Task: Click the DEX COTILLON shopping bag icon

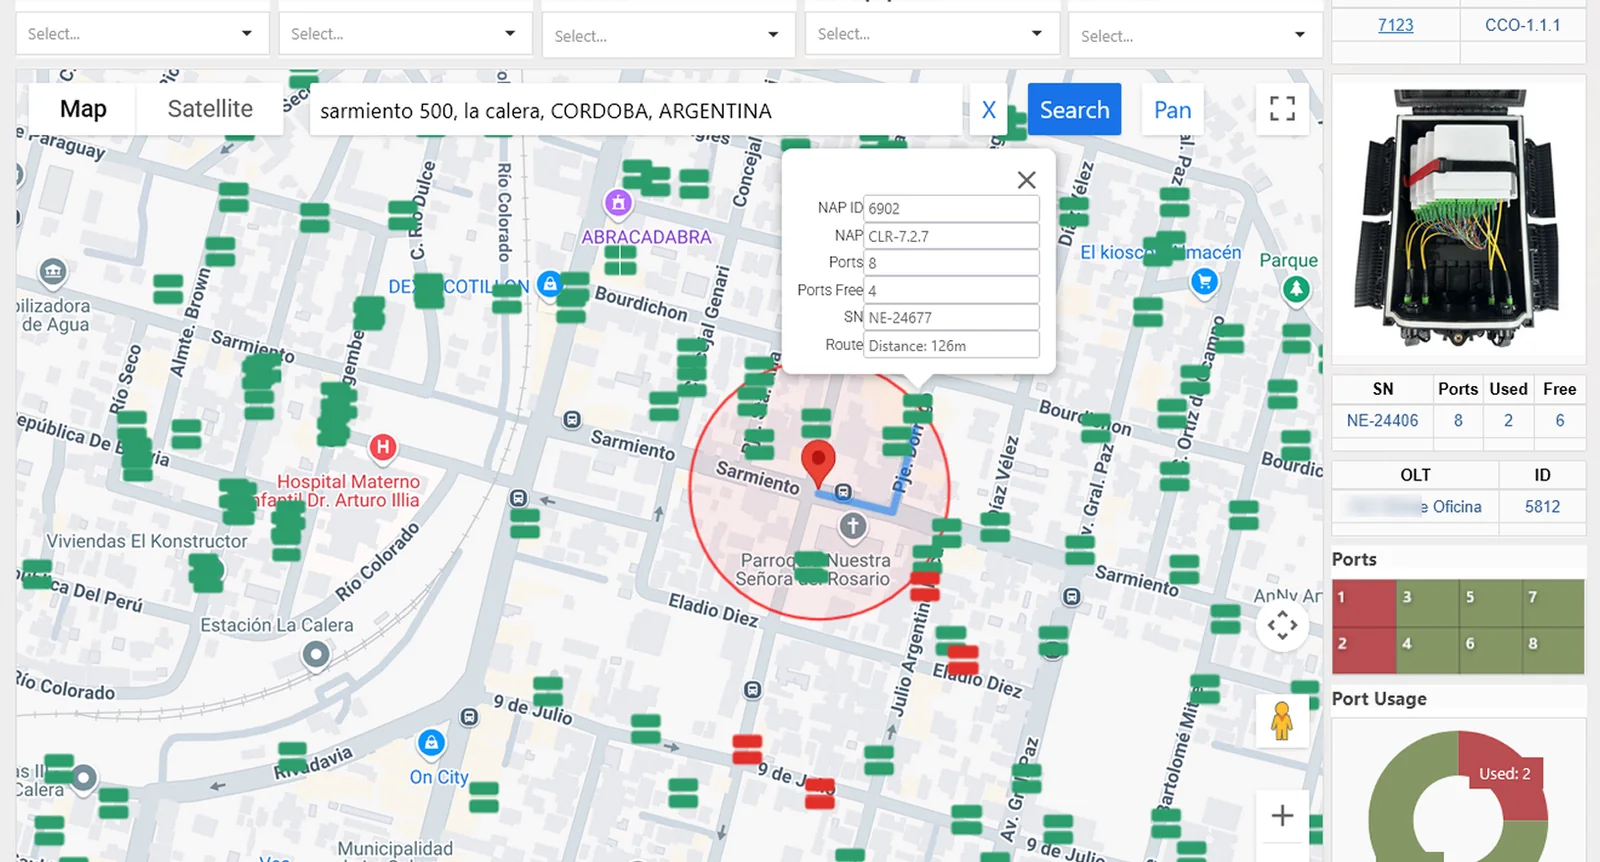Action: tap(549, 284)
